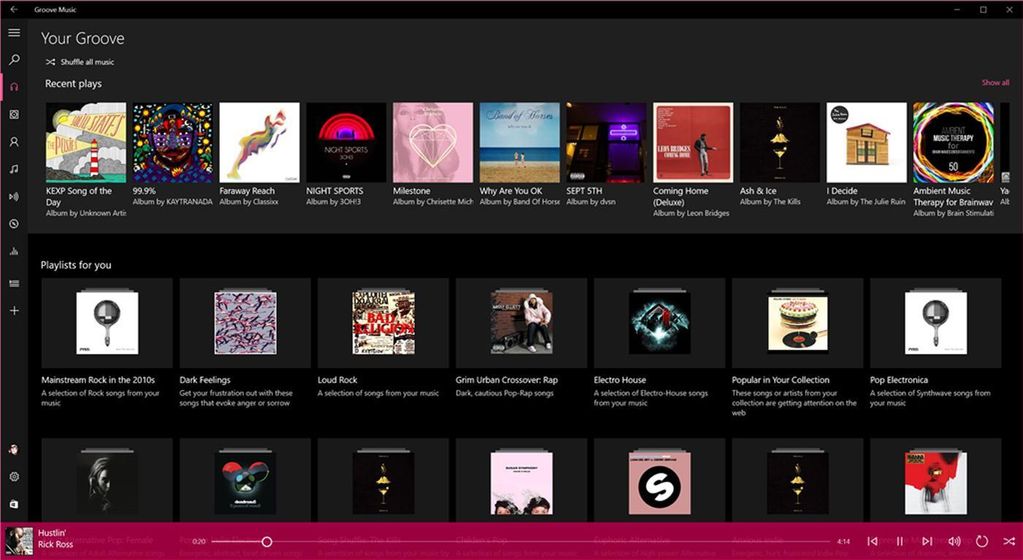Skip to the next track

click(x=927, y=541)
